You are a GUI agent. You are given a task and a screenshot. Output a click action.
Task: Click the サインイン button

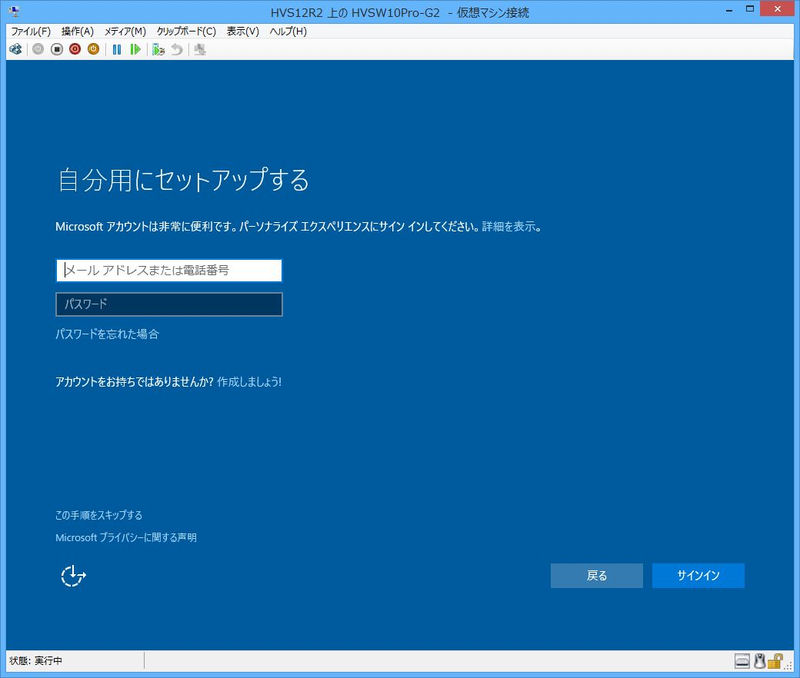[698, 575]
